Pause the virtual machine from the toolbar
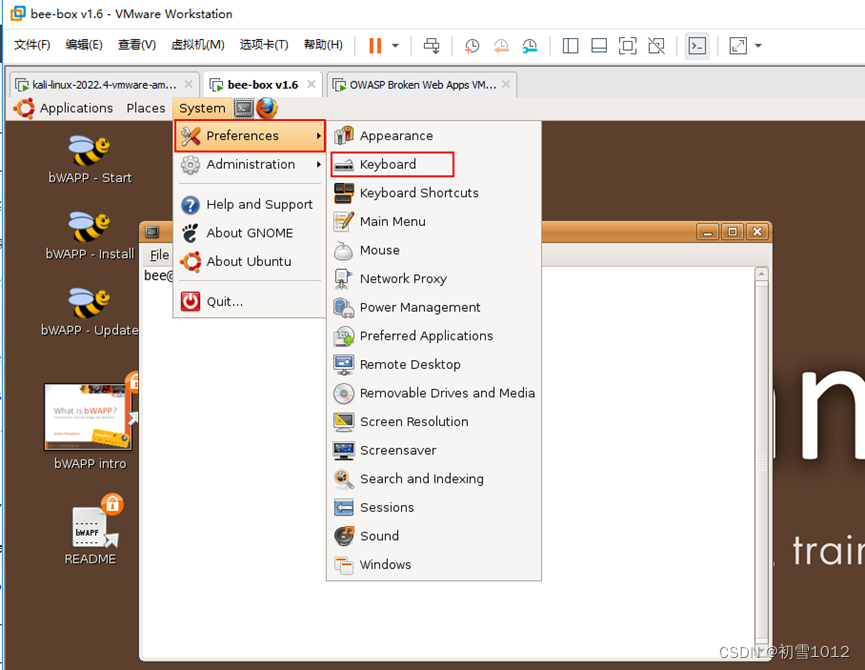Image resolution: width=865 pixels, height=670 pixels. (x=375, y=46)
